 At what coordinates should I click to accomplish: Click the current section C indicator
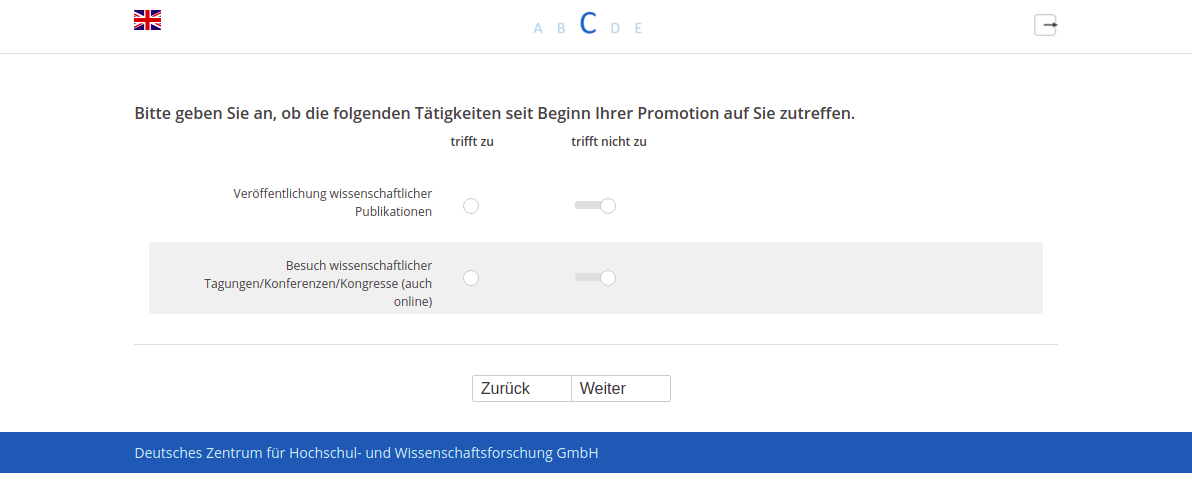(588, 24)
